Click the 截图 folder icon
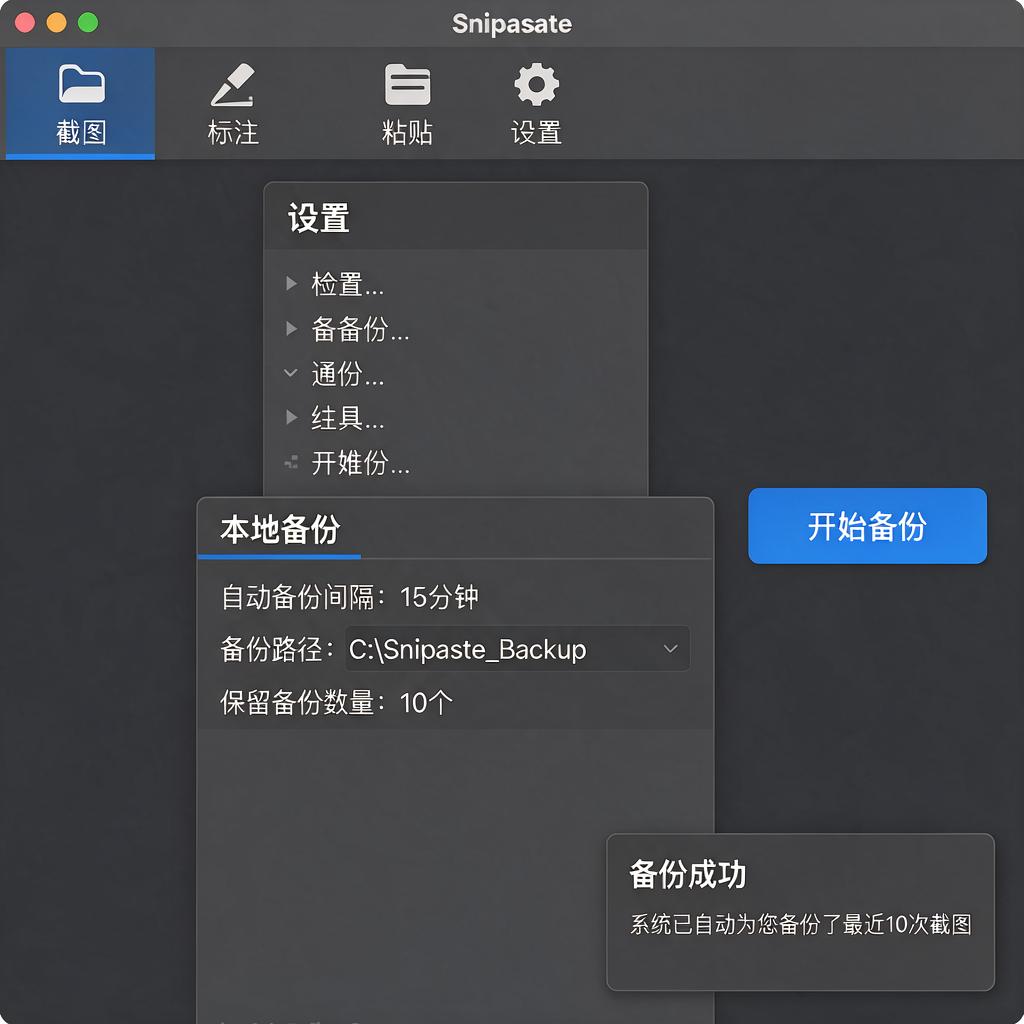1024x1024 pixels. [x=82, y=84]
